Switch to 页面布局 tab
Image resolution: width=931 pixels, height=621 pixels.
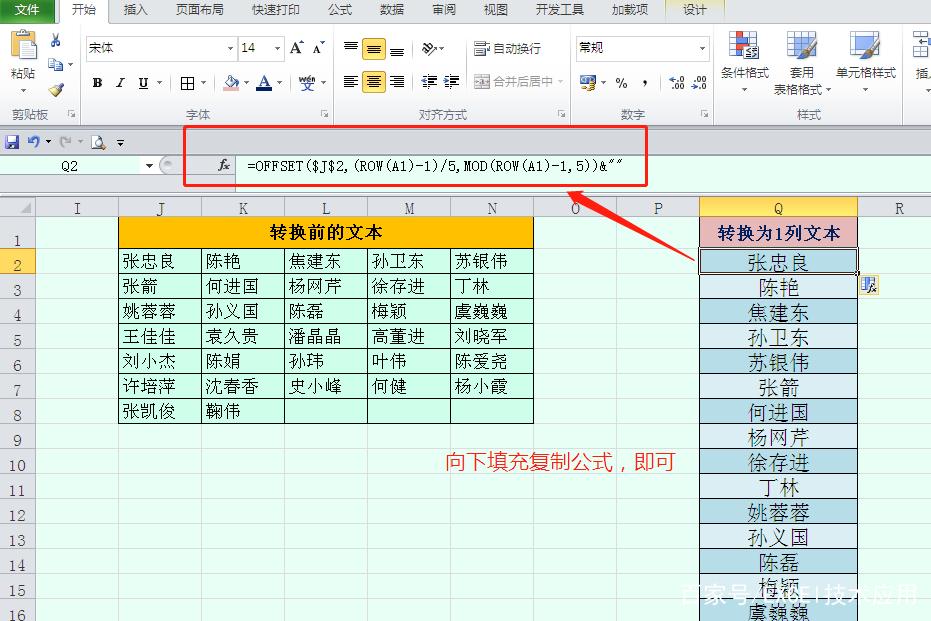coord(200,10)
